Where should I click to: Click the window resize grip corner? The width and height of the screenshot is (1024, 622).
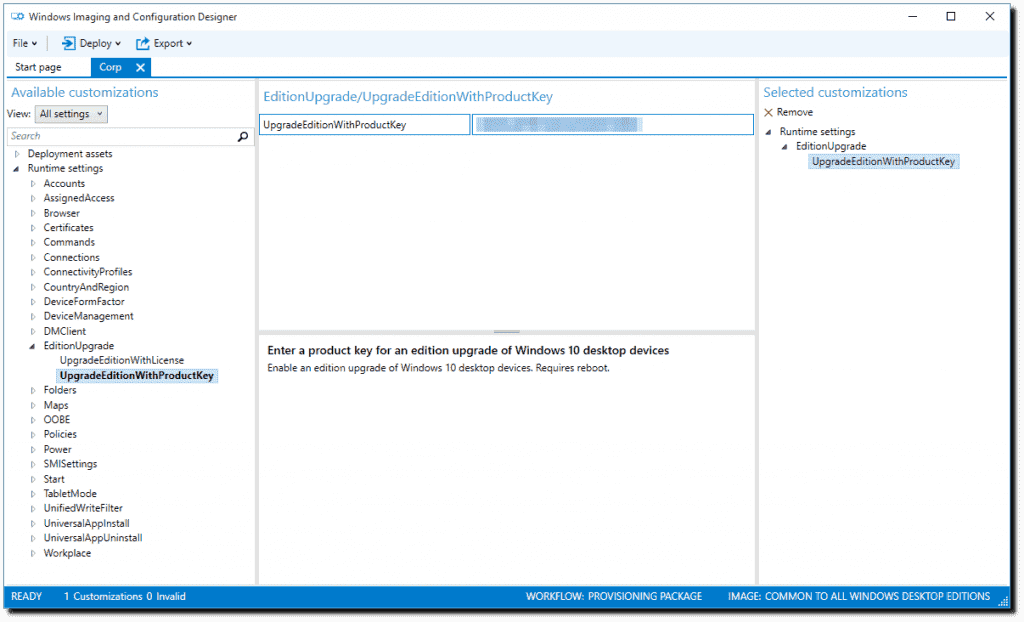(x=1002, y=601)
